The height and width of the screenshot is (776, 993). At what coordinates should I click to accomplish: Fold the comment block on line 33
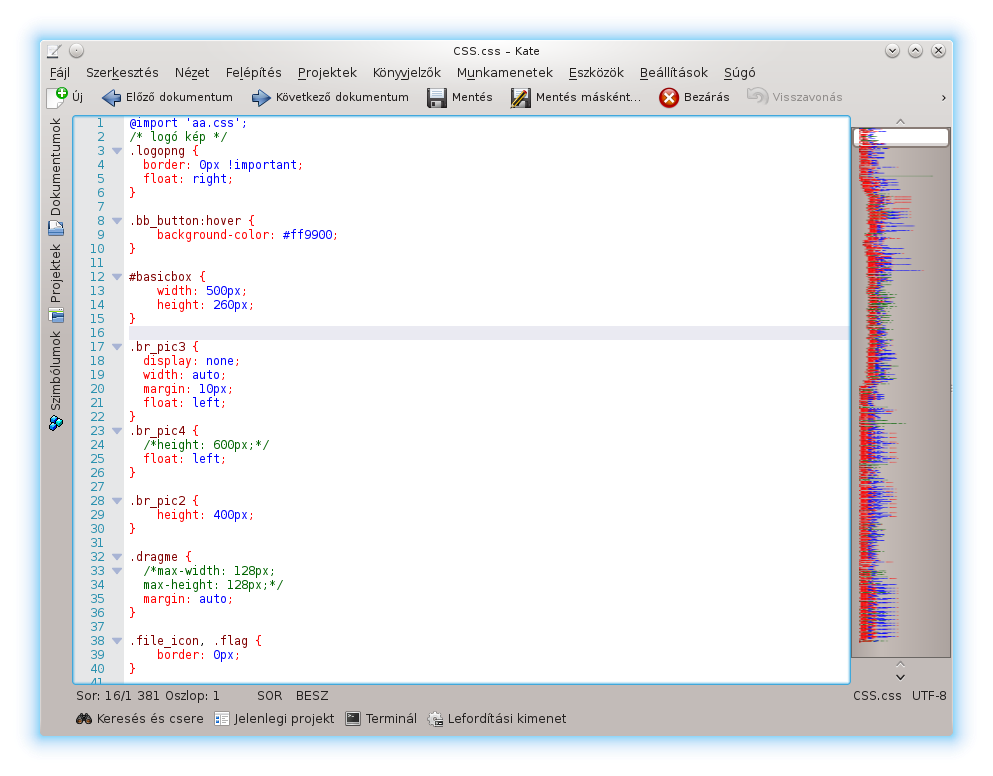117,571
